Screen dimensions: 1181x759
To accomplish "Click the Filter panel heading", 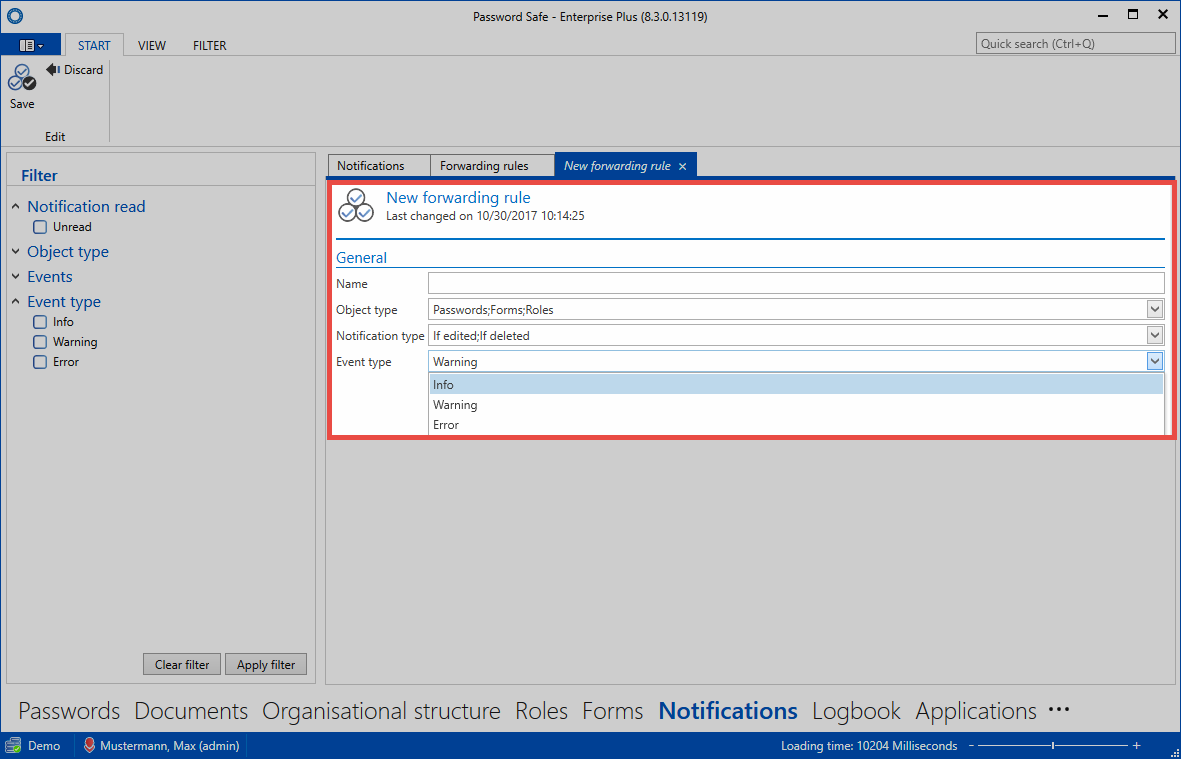I will (x=39, y=175).
